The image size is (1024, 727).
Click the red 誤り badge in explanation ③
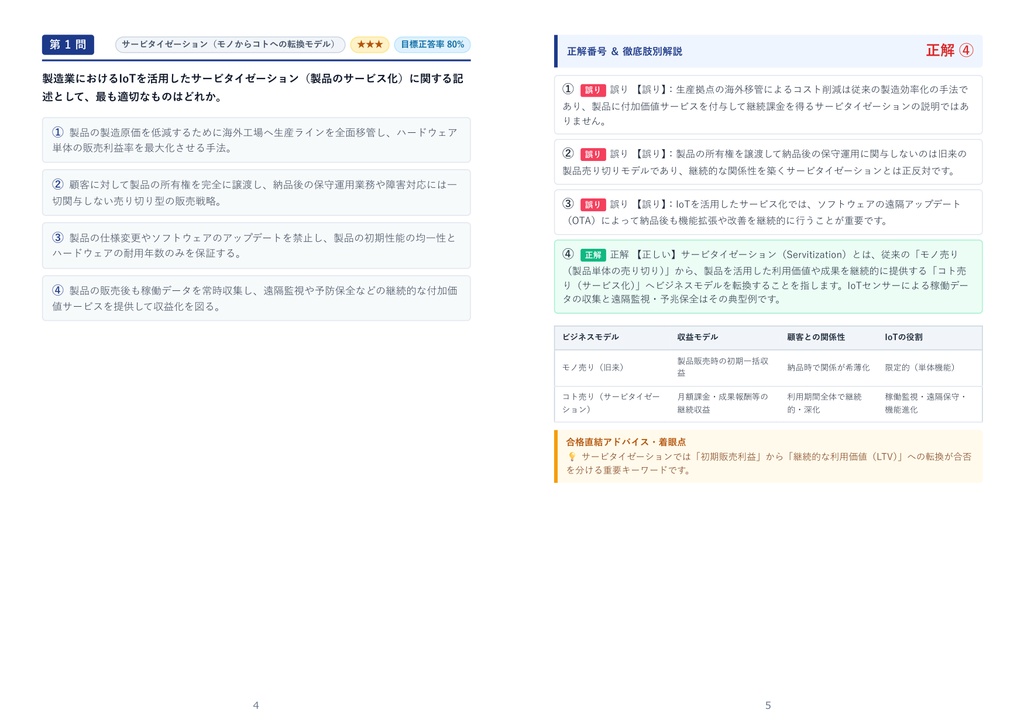click(x=592, y=204)
